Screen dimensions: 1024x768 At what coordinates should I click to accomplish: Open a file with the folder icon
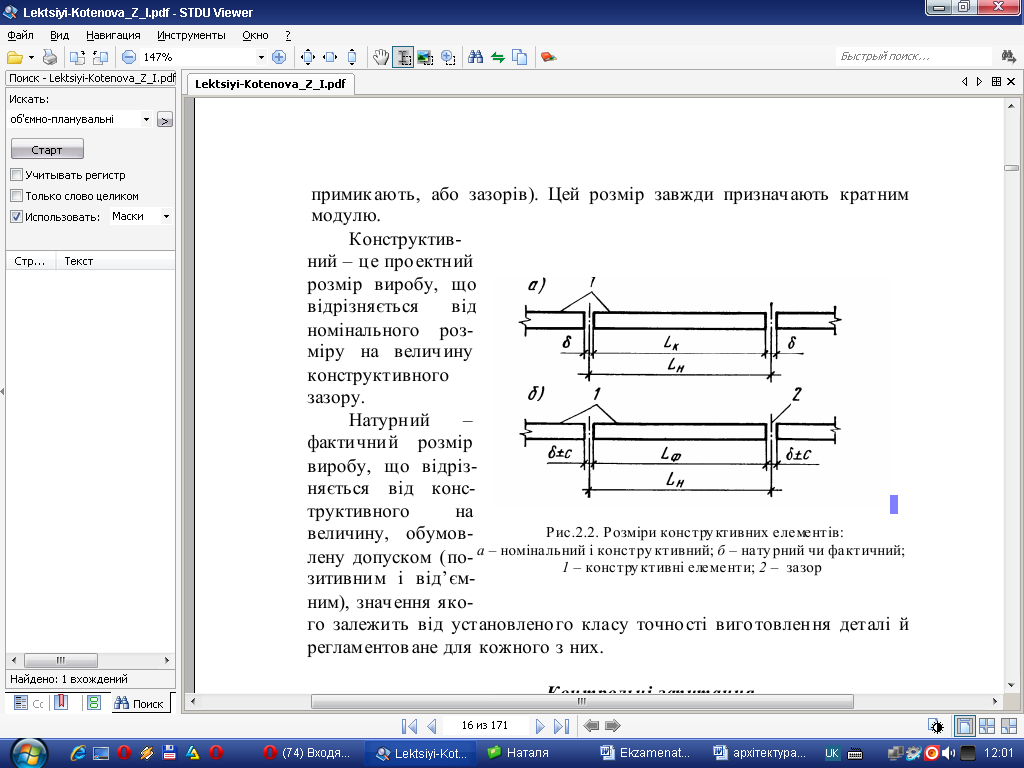click(14, 57)
